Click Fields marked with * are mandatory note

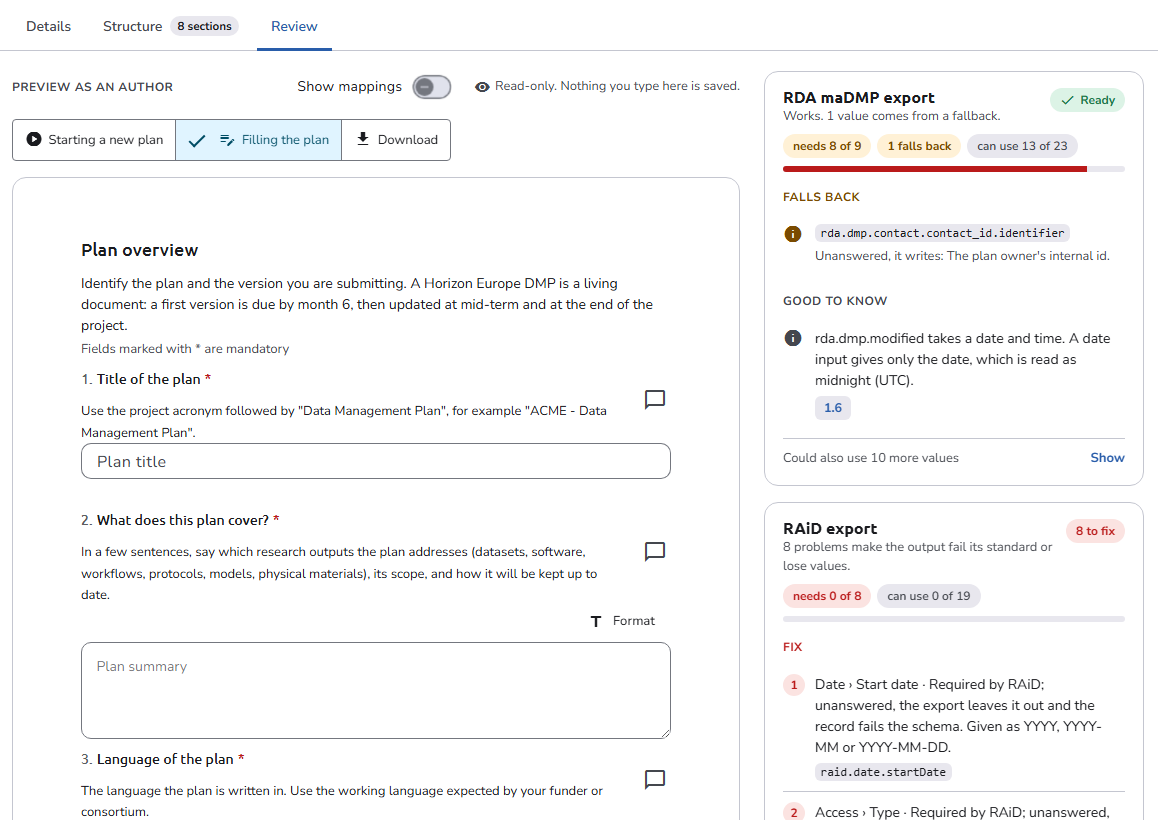pos(185,349)
